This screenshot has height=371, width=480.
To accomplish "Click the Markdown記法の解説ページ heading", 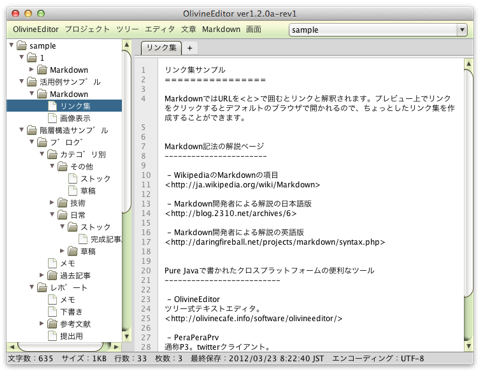I will pyautogui.click(x=214, y=146).
